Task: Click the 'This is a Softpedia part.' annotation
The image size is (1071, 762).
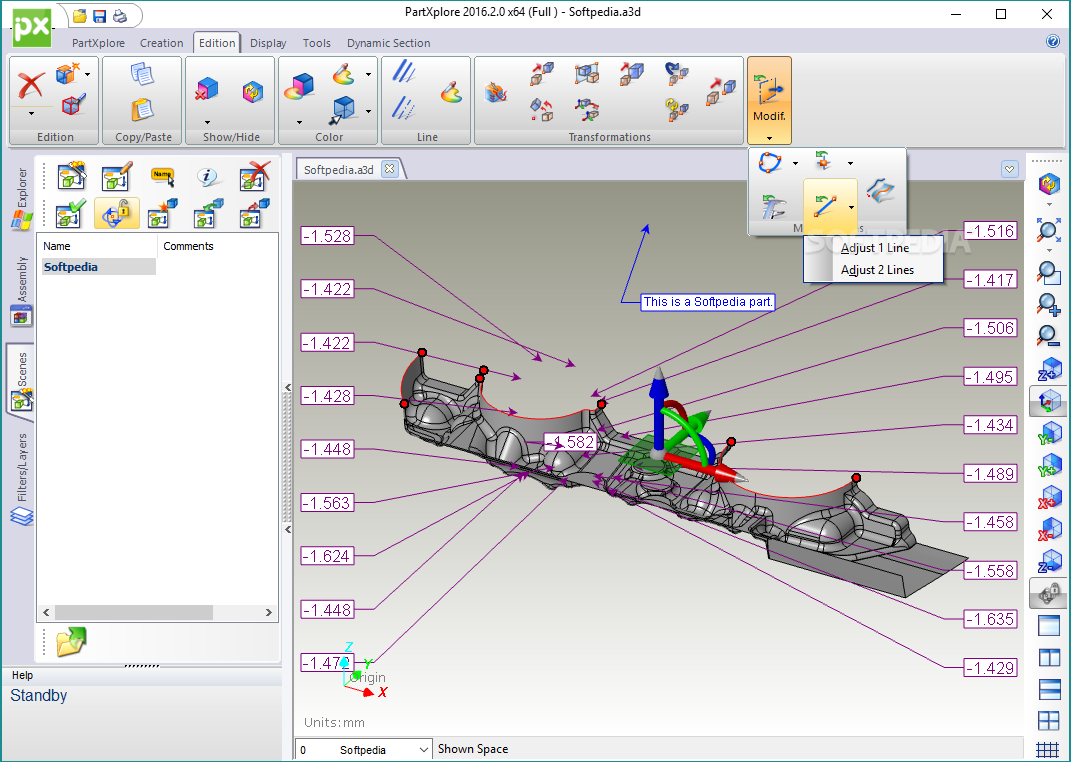Action: [x=708, y=302]
